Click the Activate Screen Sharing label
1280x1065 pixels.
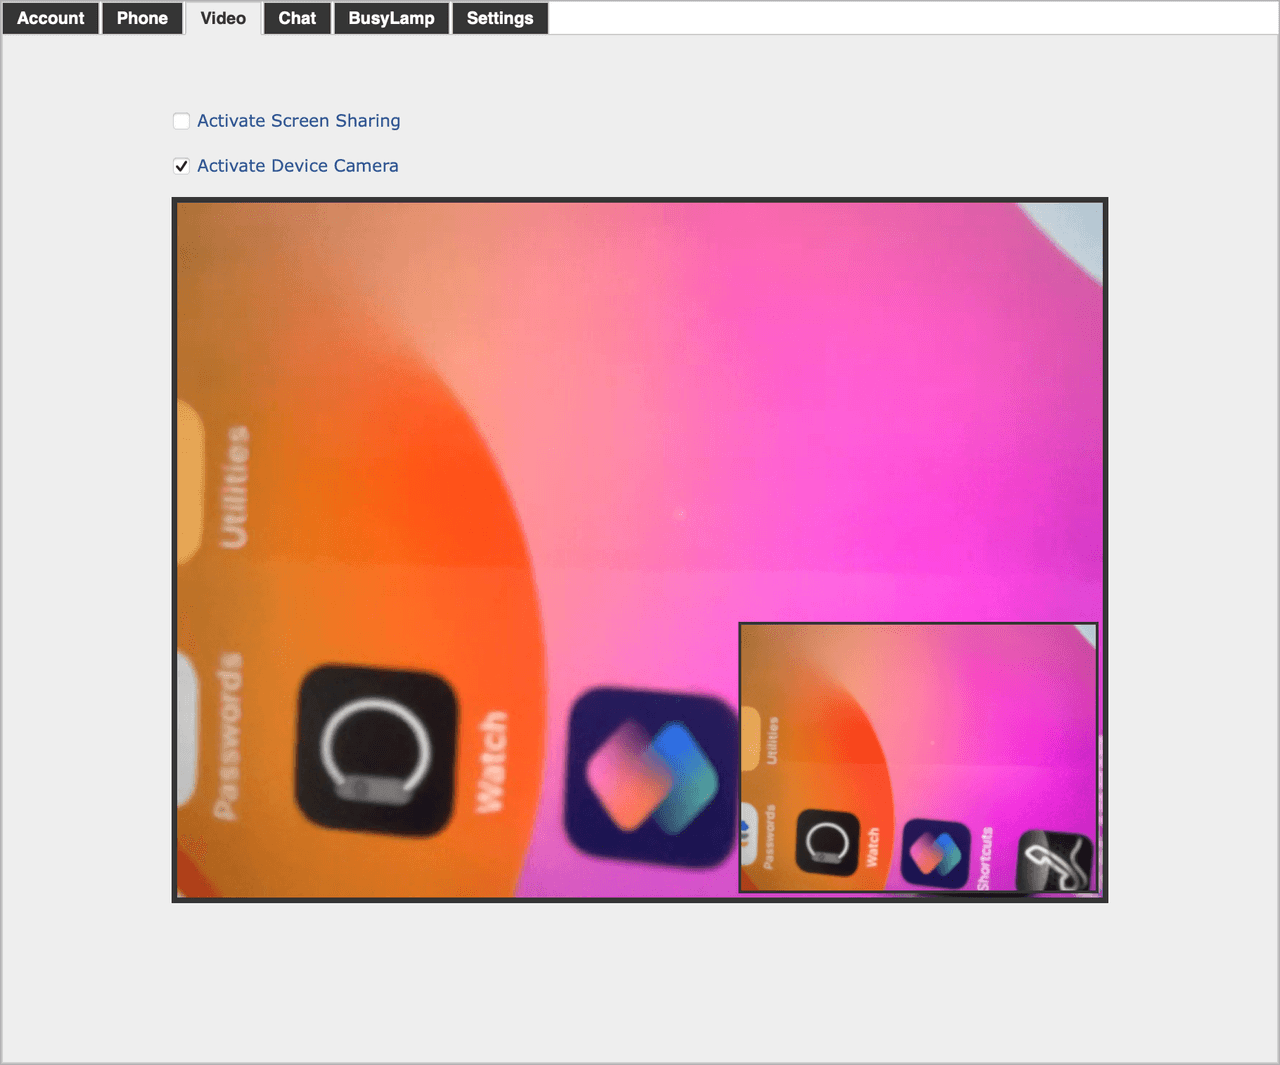(298, 121)
